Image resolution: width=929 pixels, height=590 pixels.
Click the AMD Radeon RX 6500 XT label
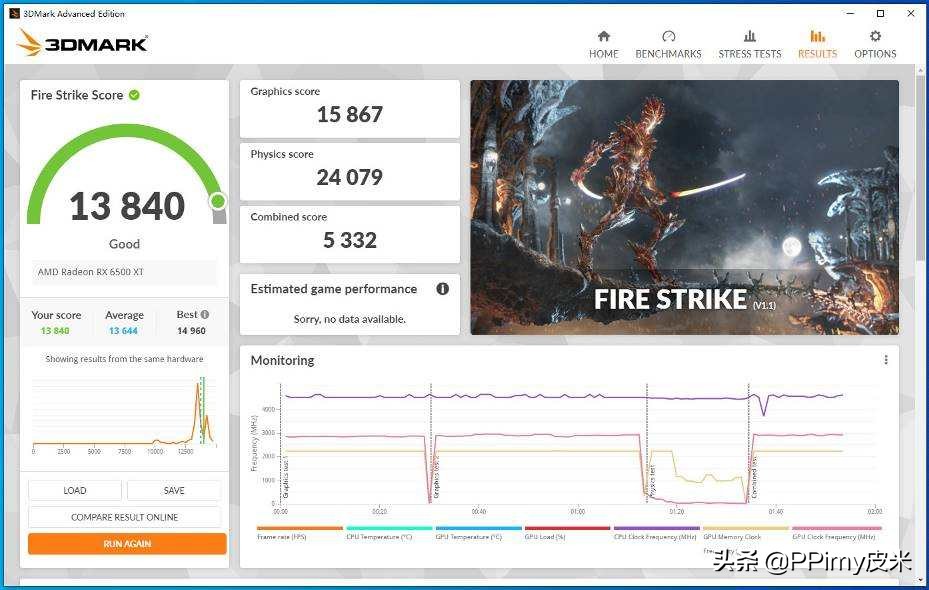pos(91,272)
